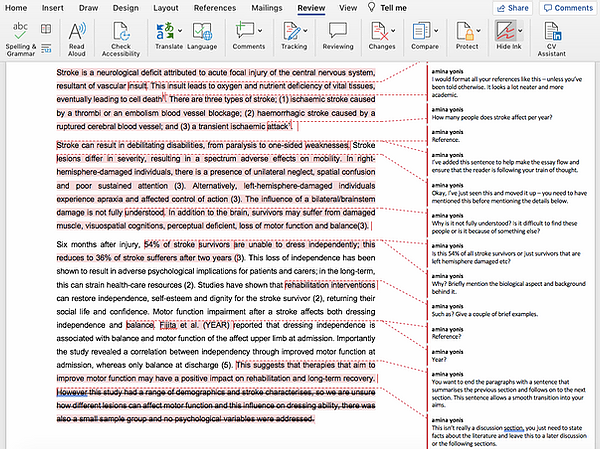Open the Reviewing pane button
Screen dimensions: 600x449
tap(338, 36)
